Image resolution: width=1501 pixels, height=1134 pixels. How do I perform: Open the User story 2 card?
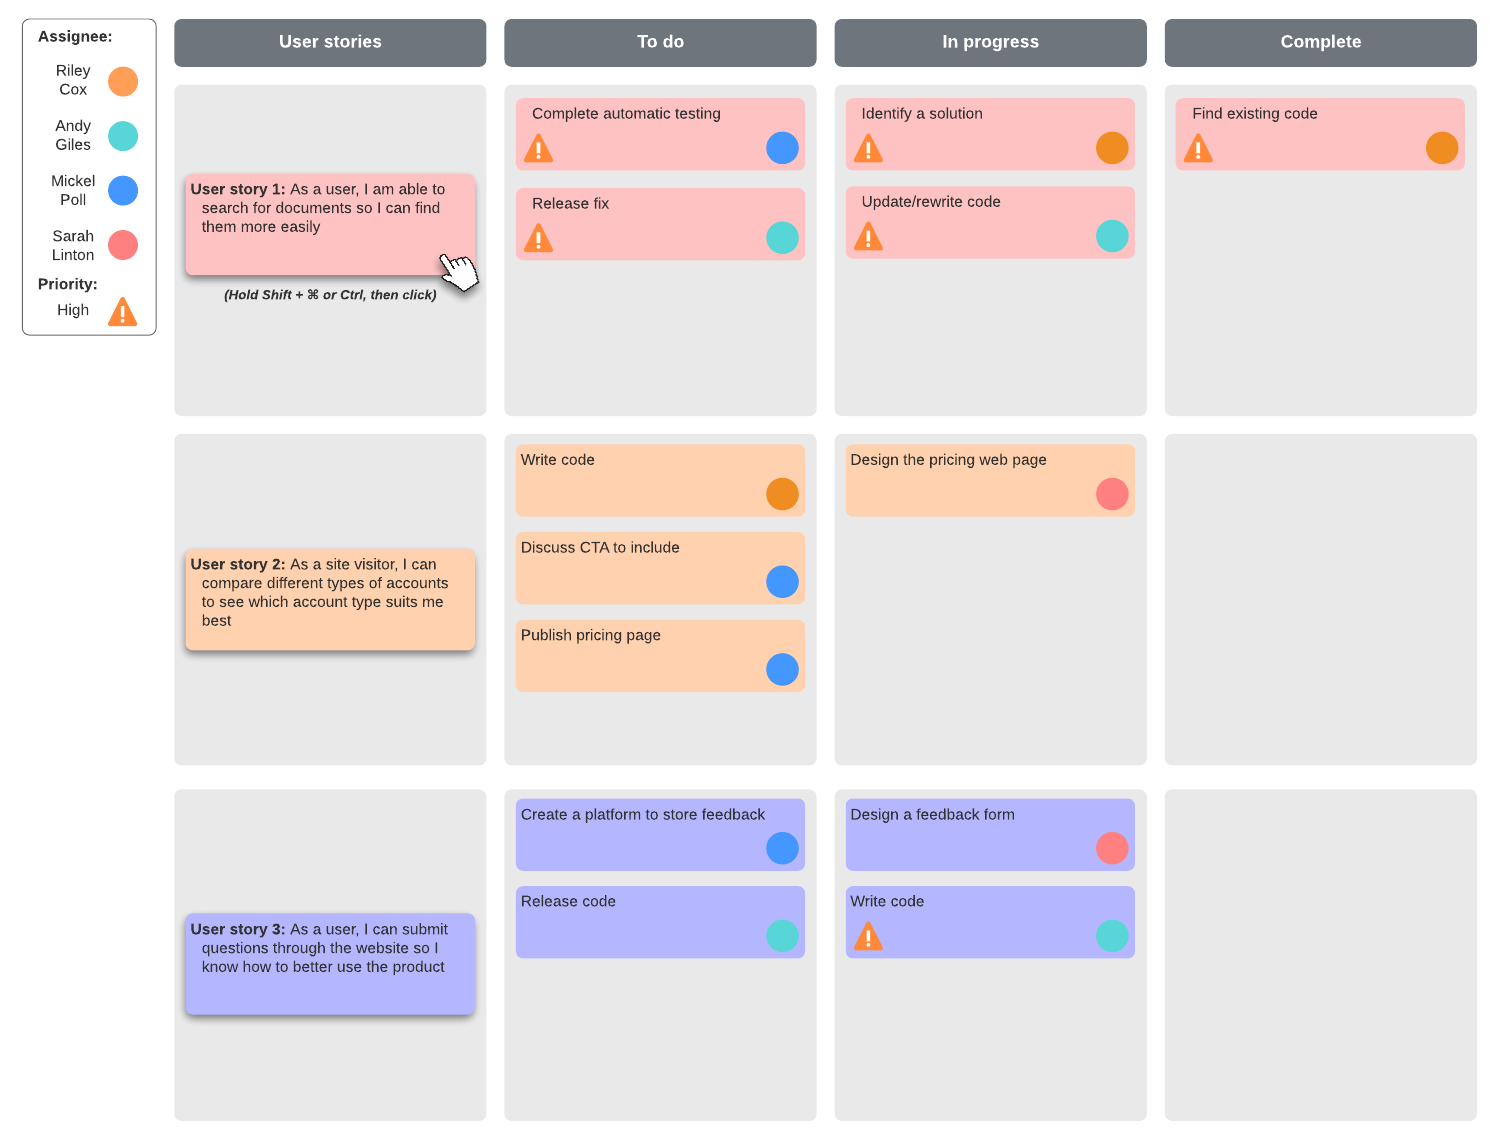[330, 599]
